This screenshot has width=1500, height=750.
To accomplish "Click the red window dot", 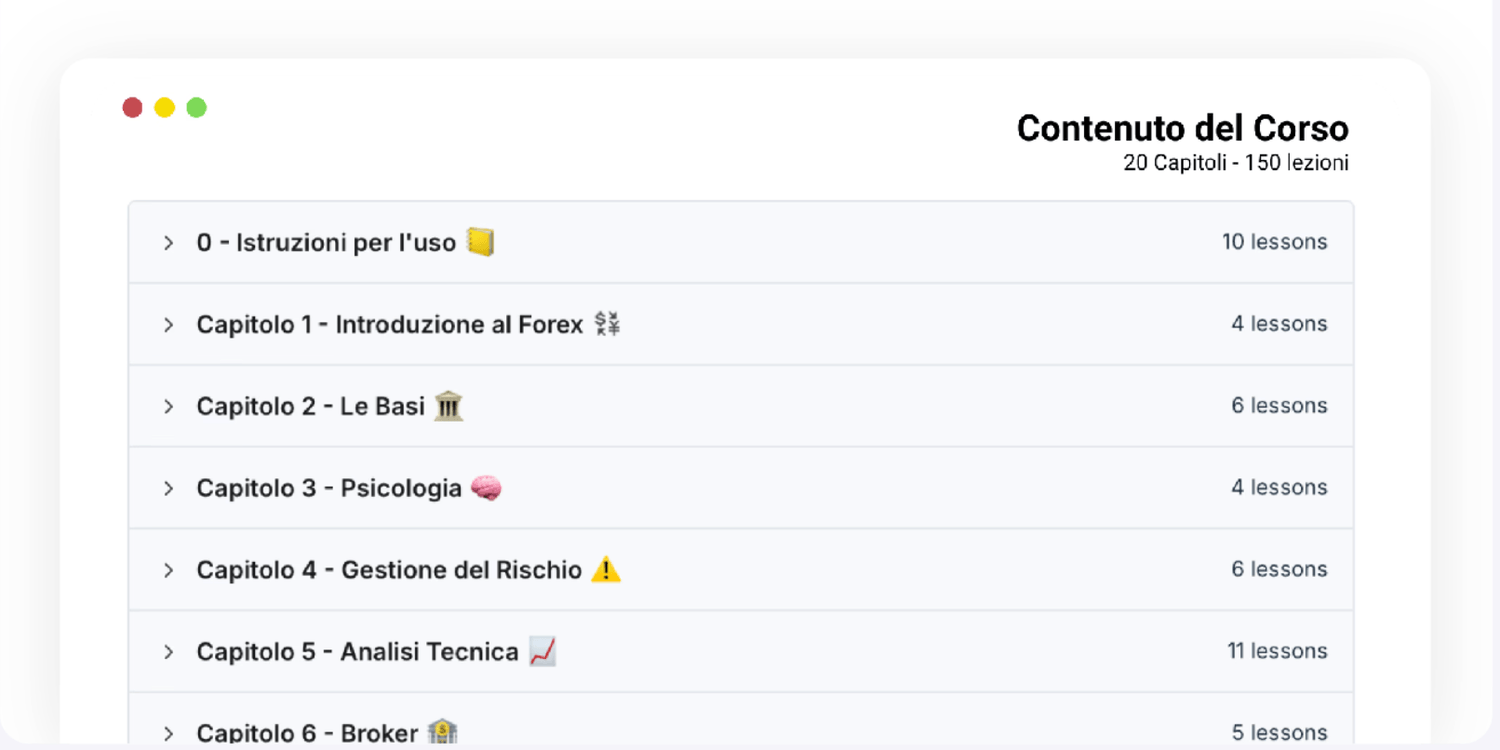I will pos(132,107).
